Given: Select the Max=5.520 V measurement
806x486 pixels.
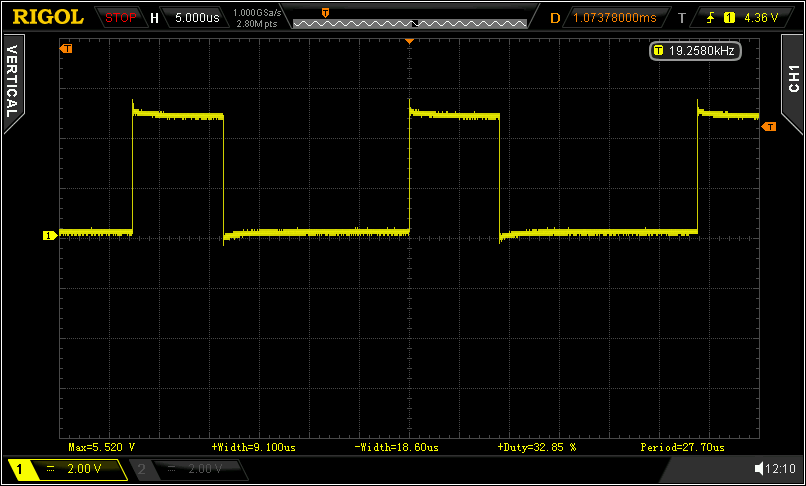Looking at the screenshot, I should [101, 447].
